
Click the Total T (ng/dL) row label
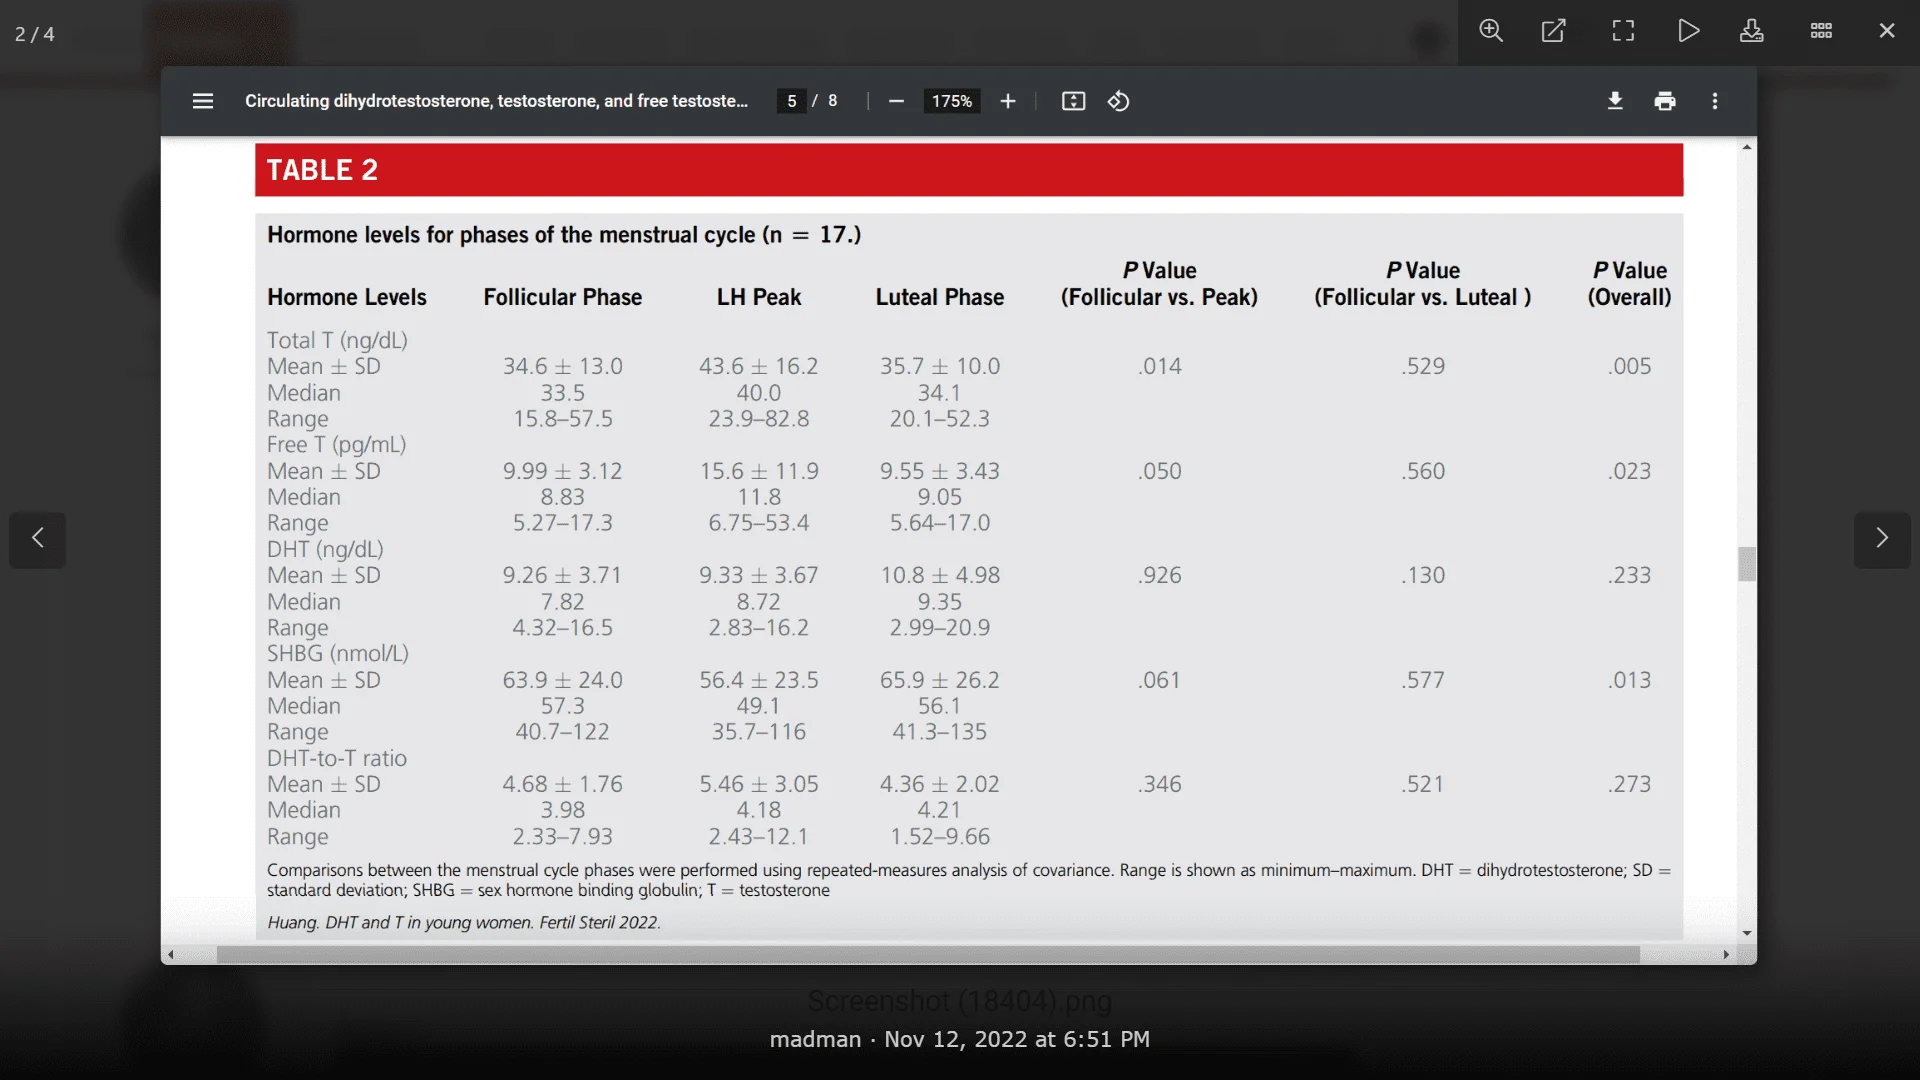click(338, 340)
